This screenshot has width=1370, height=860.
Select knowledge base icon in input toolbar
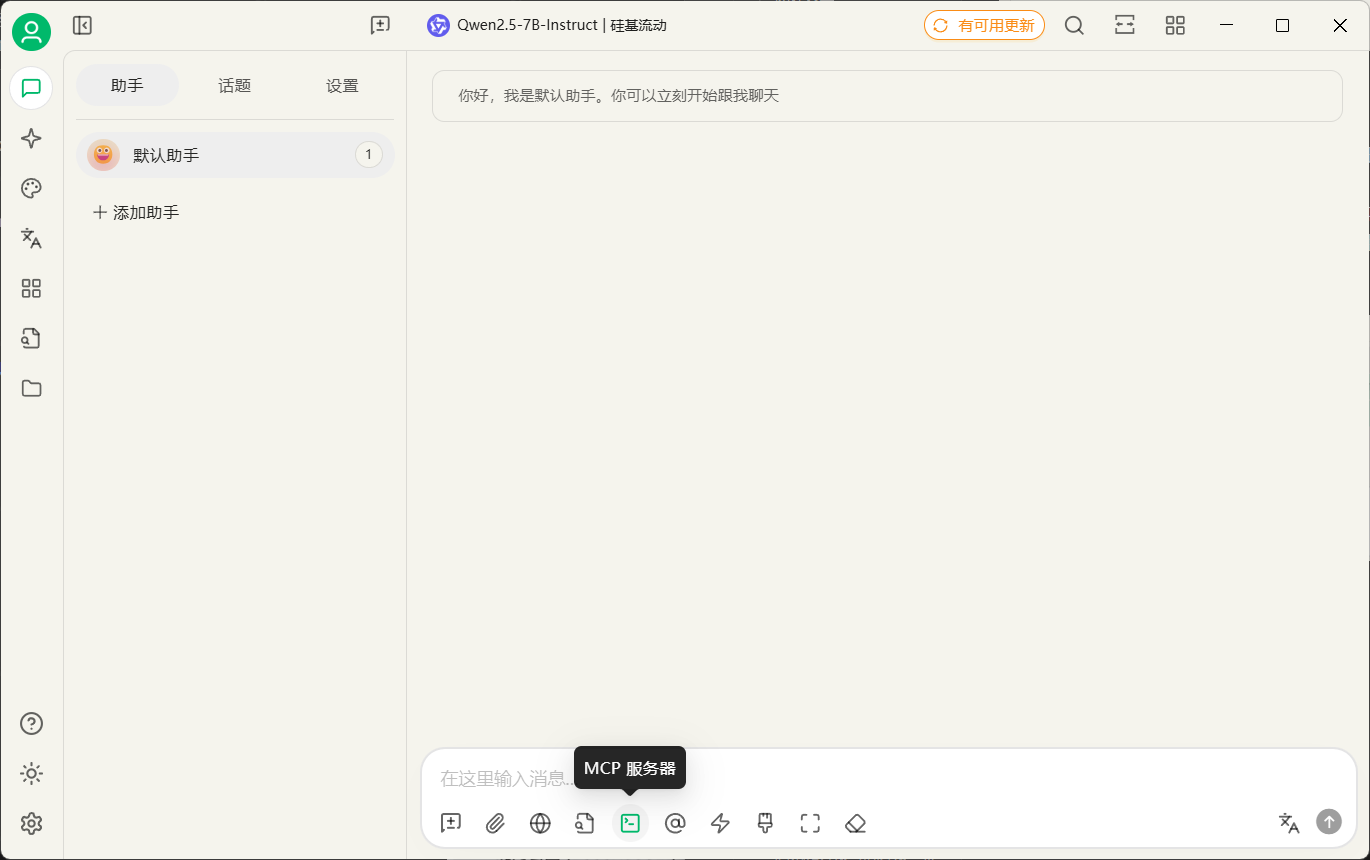[x=585, y=823]
